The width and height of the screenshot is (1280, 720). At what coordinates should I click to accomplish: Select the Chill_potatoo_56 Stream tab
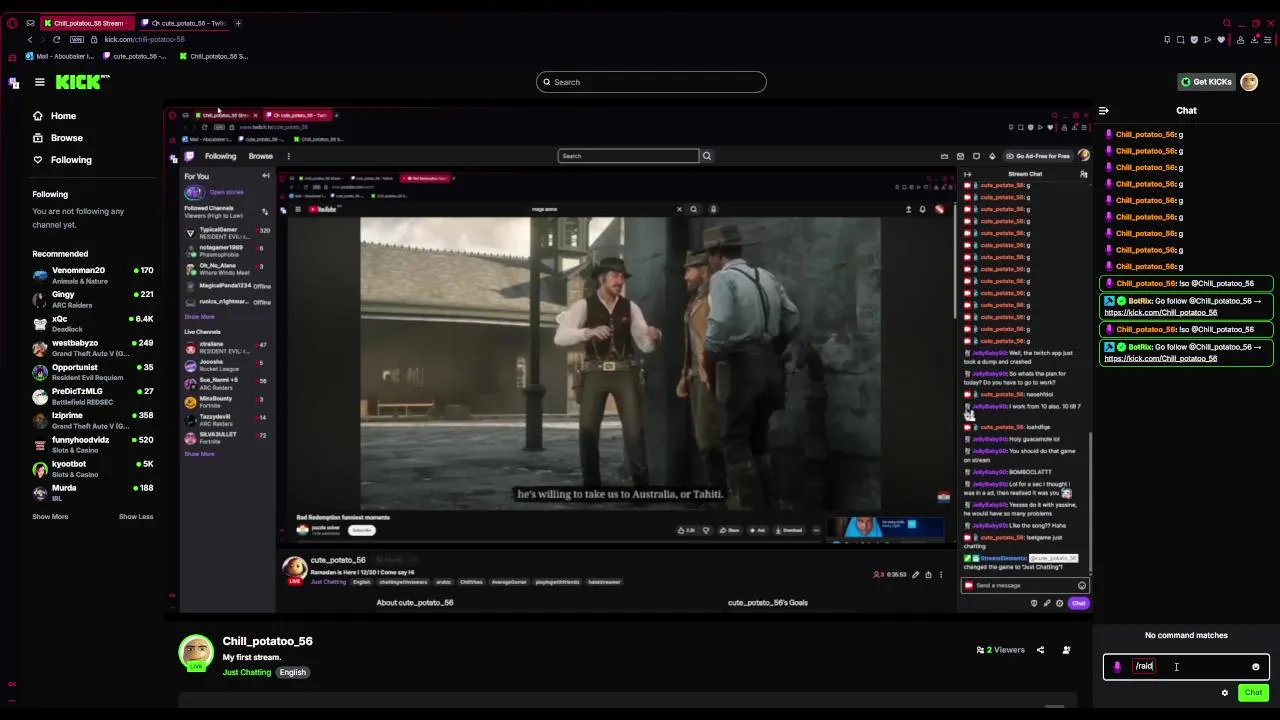click(x=88, y=23)
